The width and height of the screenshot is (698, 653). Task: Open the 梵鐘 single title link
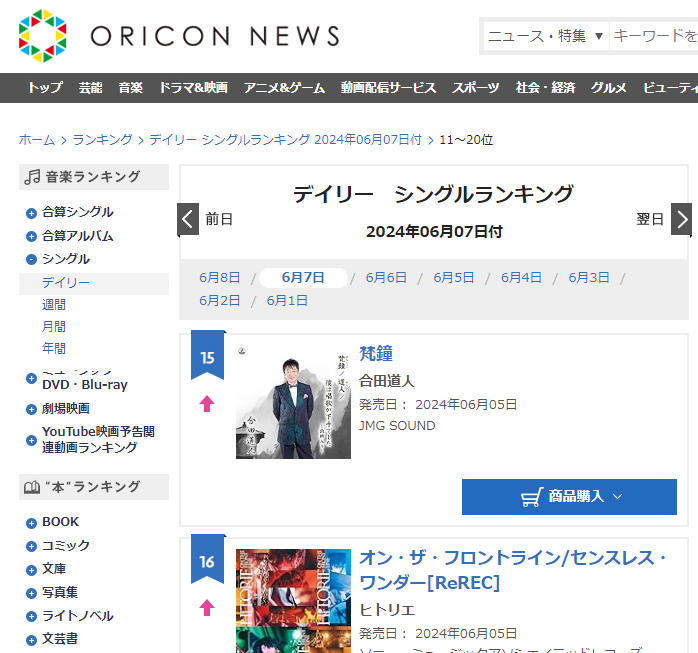point(376,353)
